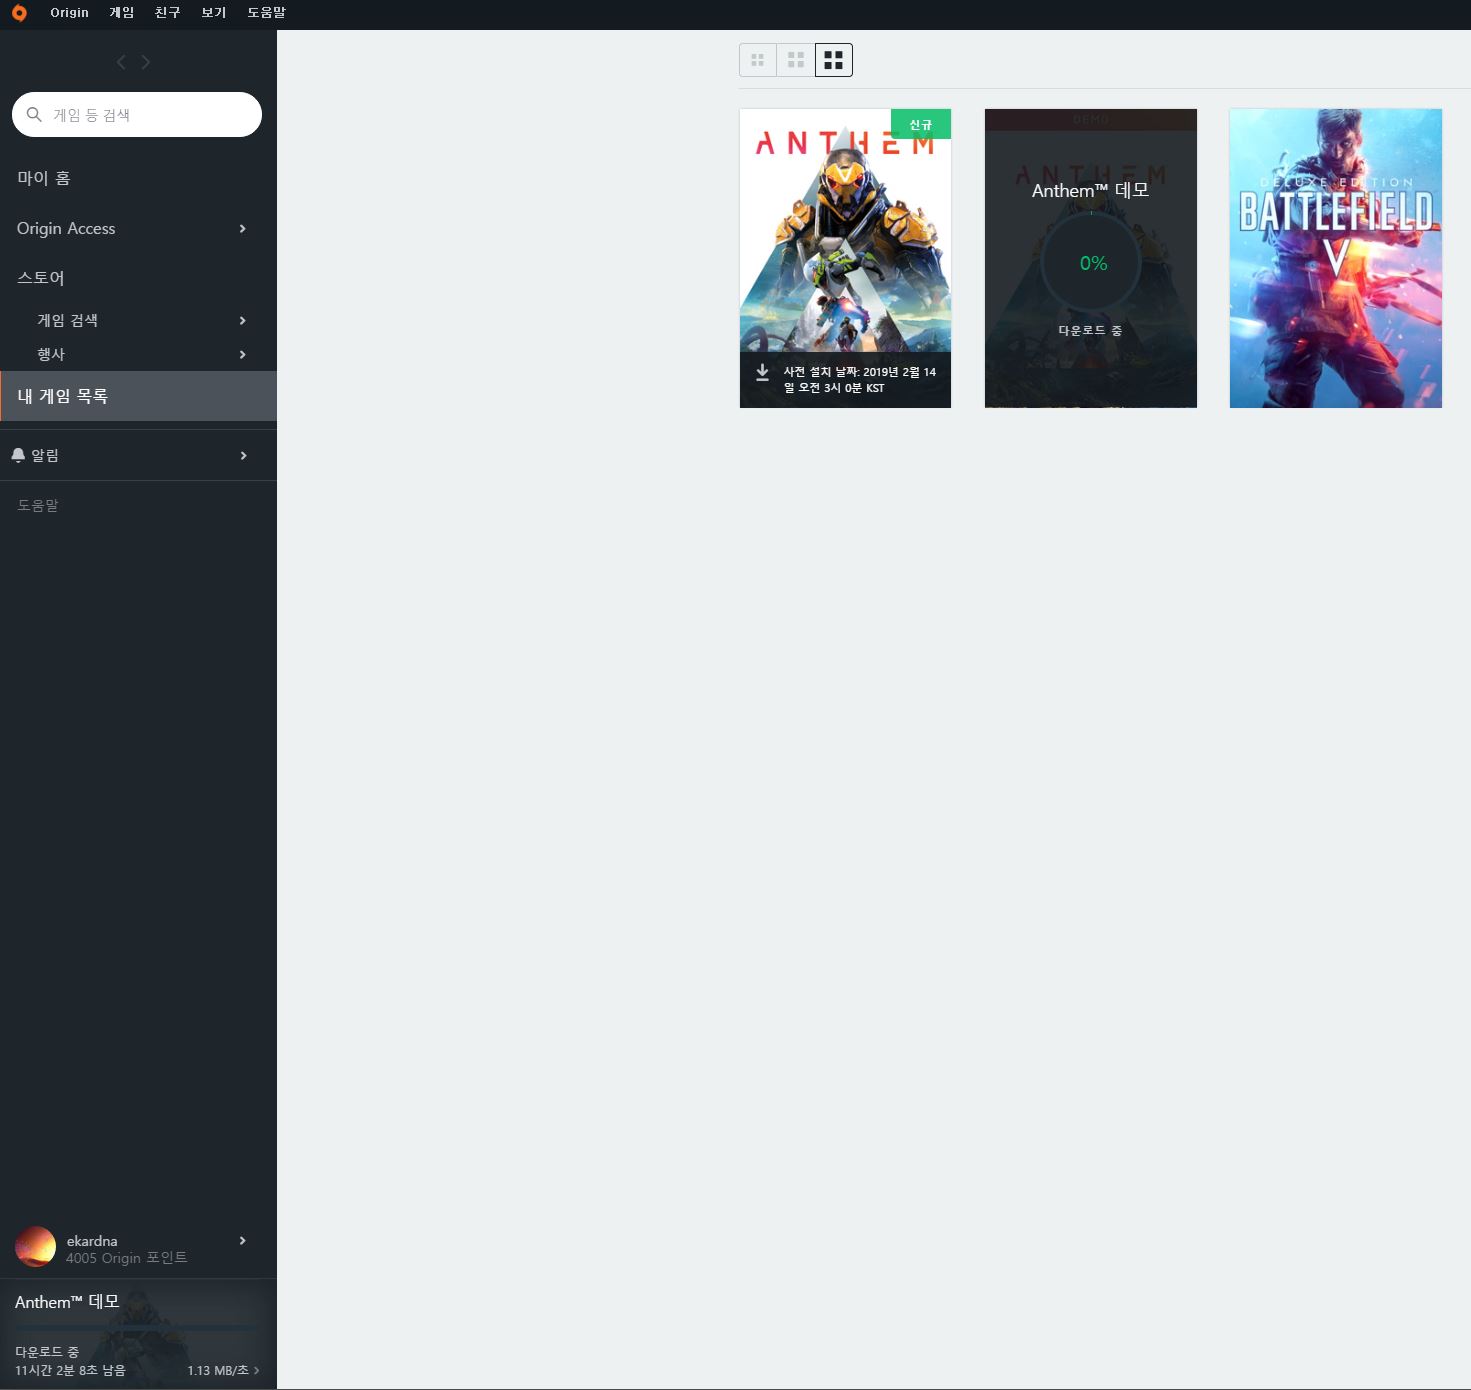Viewport: 1471px width, 1390px height.
Task: Switch to large grid view
Action: click(833, 60)
